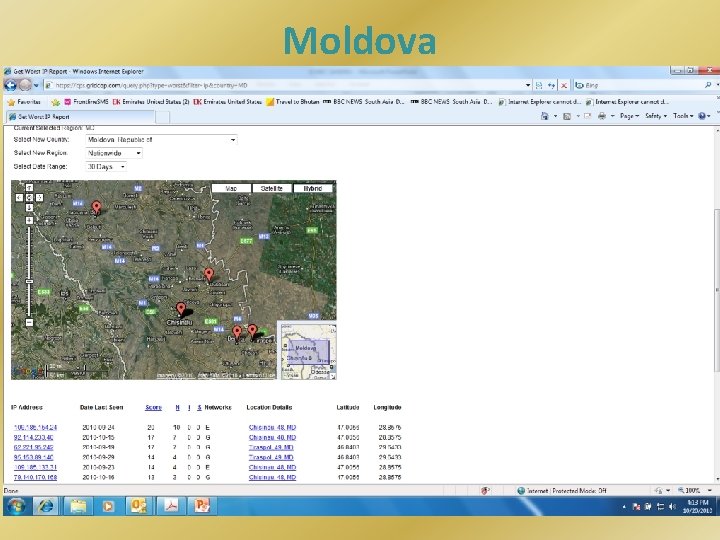The image size is (720, 540).
Task: Click the red marker on Bender, left of Tiraspol
Action: [236, 332]
